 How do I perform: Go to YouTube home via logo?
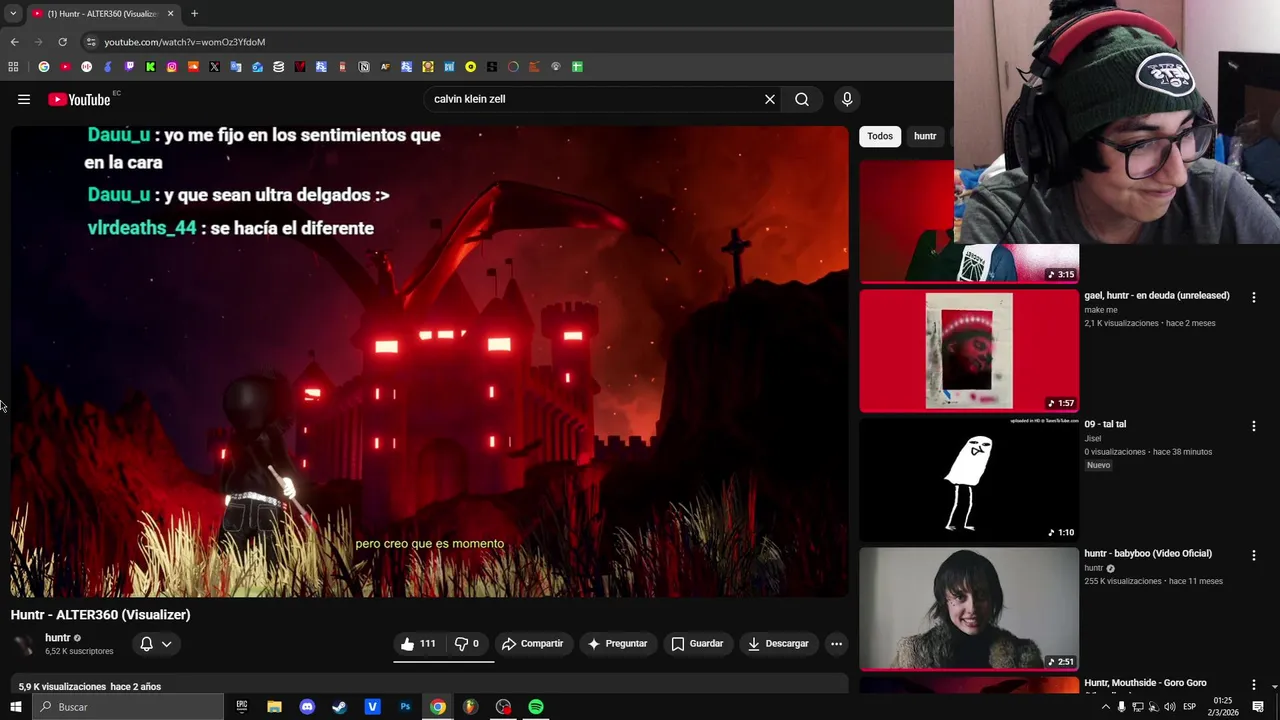point(79,99)
